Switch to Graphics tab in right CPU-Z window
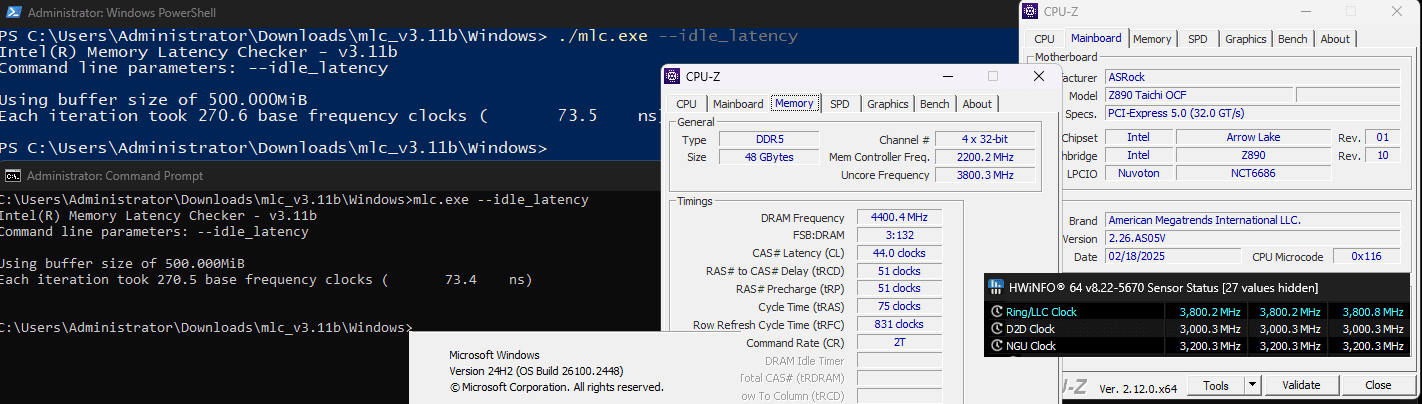The height and width of the screenshot is (404, 1422). [x=1245, y=39]
